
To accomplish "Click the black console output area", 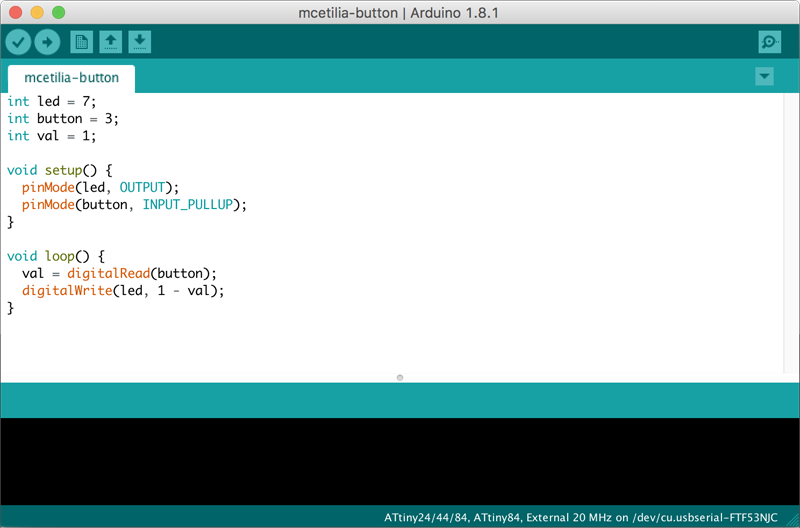I will tap(400, 461).
